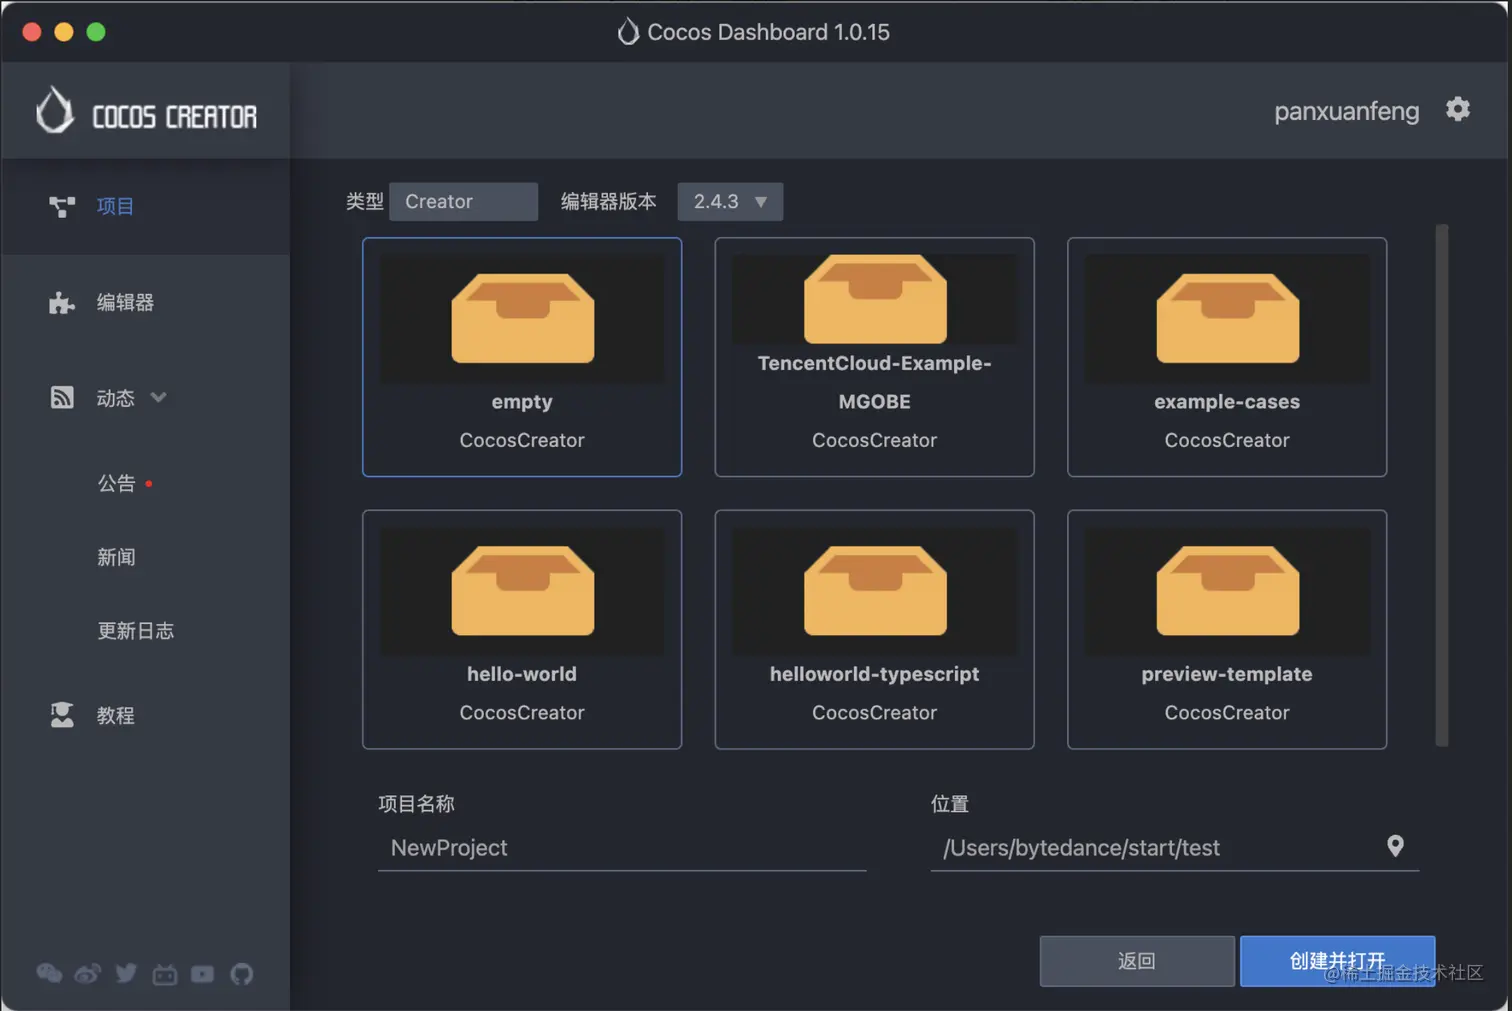Image resolution: width=1512 pixels, height=1011 pixels.
Task: Click the Cocos Creator flame logo
Action: coord(55,110)
